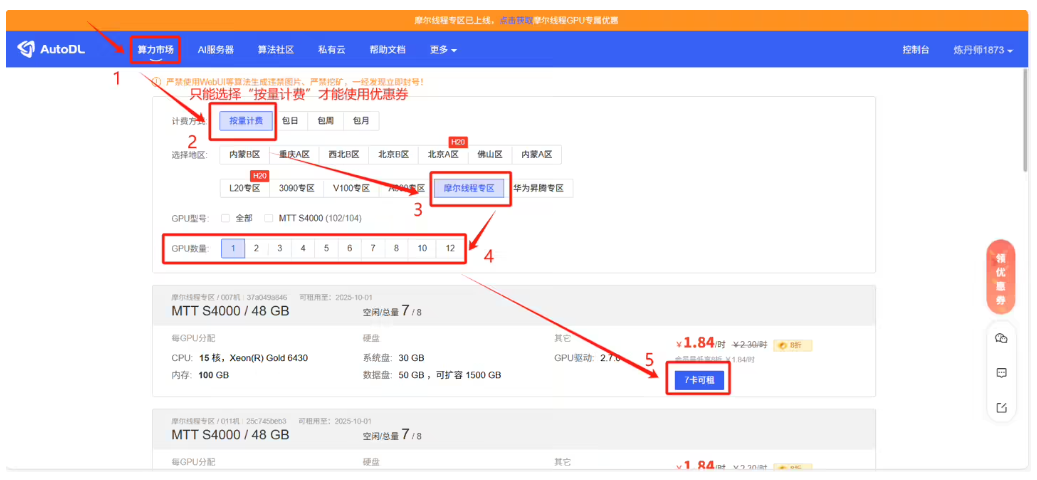
Task: Click the 内存 100 GB value
Action: tap(214, 375)
